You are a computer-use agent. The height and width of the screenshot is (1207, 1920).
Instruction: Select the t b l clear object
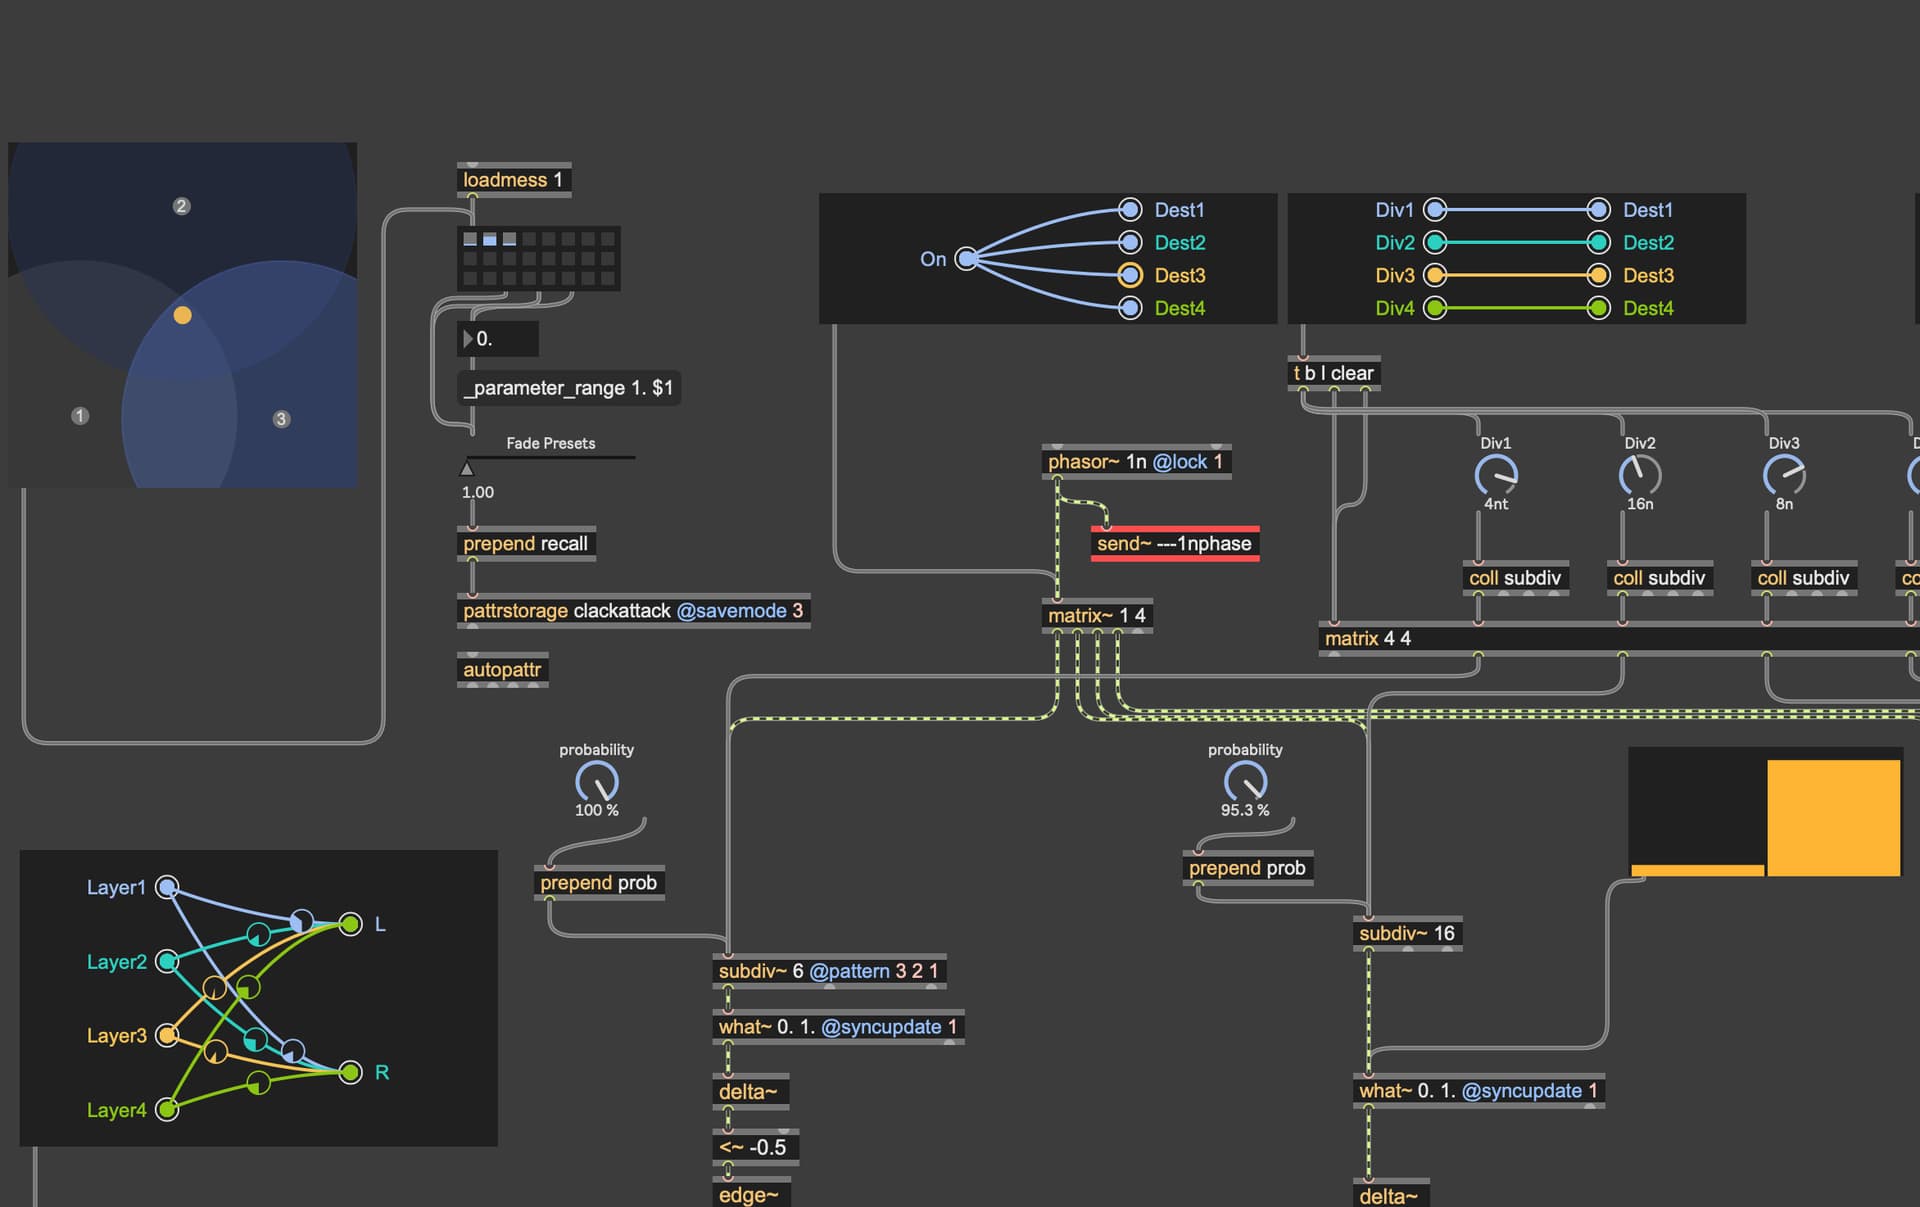click(1334, 373)
